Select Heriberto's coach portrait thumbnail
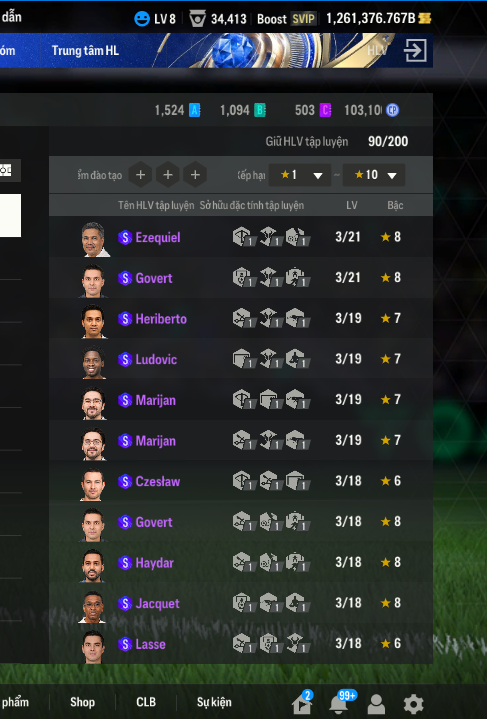Screen dimensions: 487x719 point(94,321)
